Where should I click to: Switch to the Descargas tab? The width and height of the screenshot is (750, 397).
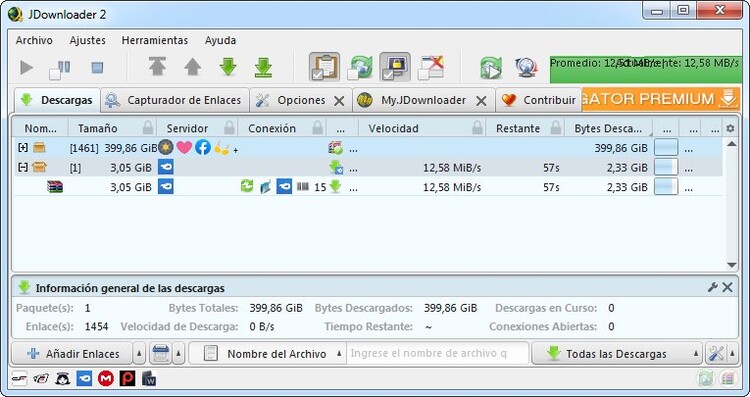tap(57, 100)
